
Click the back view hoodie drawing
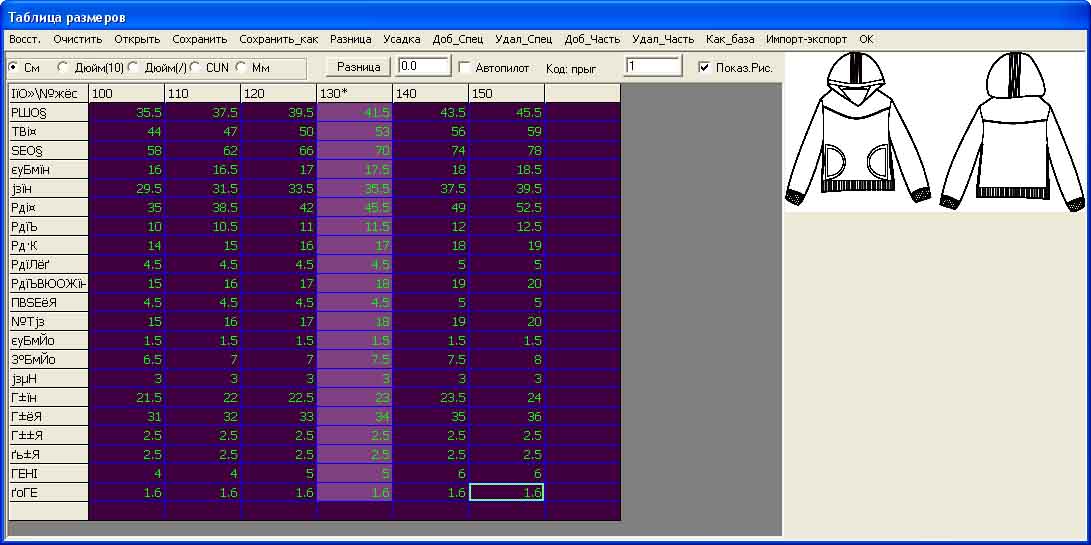point(1012,130)
